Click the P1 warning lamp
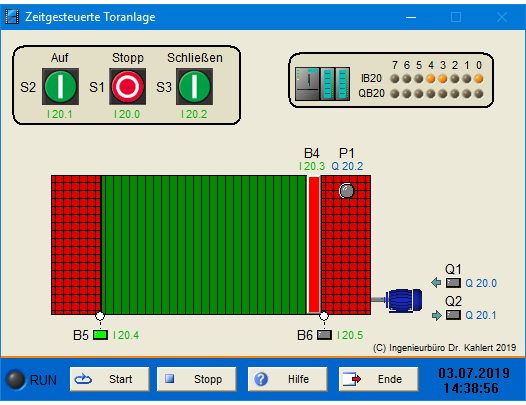 [347, 191]
